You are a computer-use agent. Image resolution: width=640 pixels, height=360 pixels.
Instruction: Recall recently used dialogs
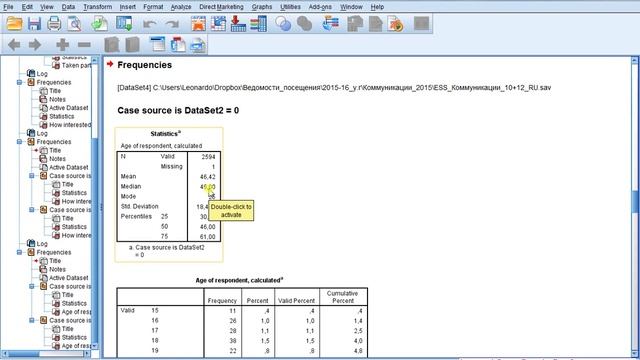tap(124, 24)
